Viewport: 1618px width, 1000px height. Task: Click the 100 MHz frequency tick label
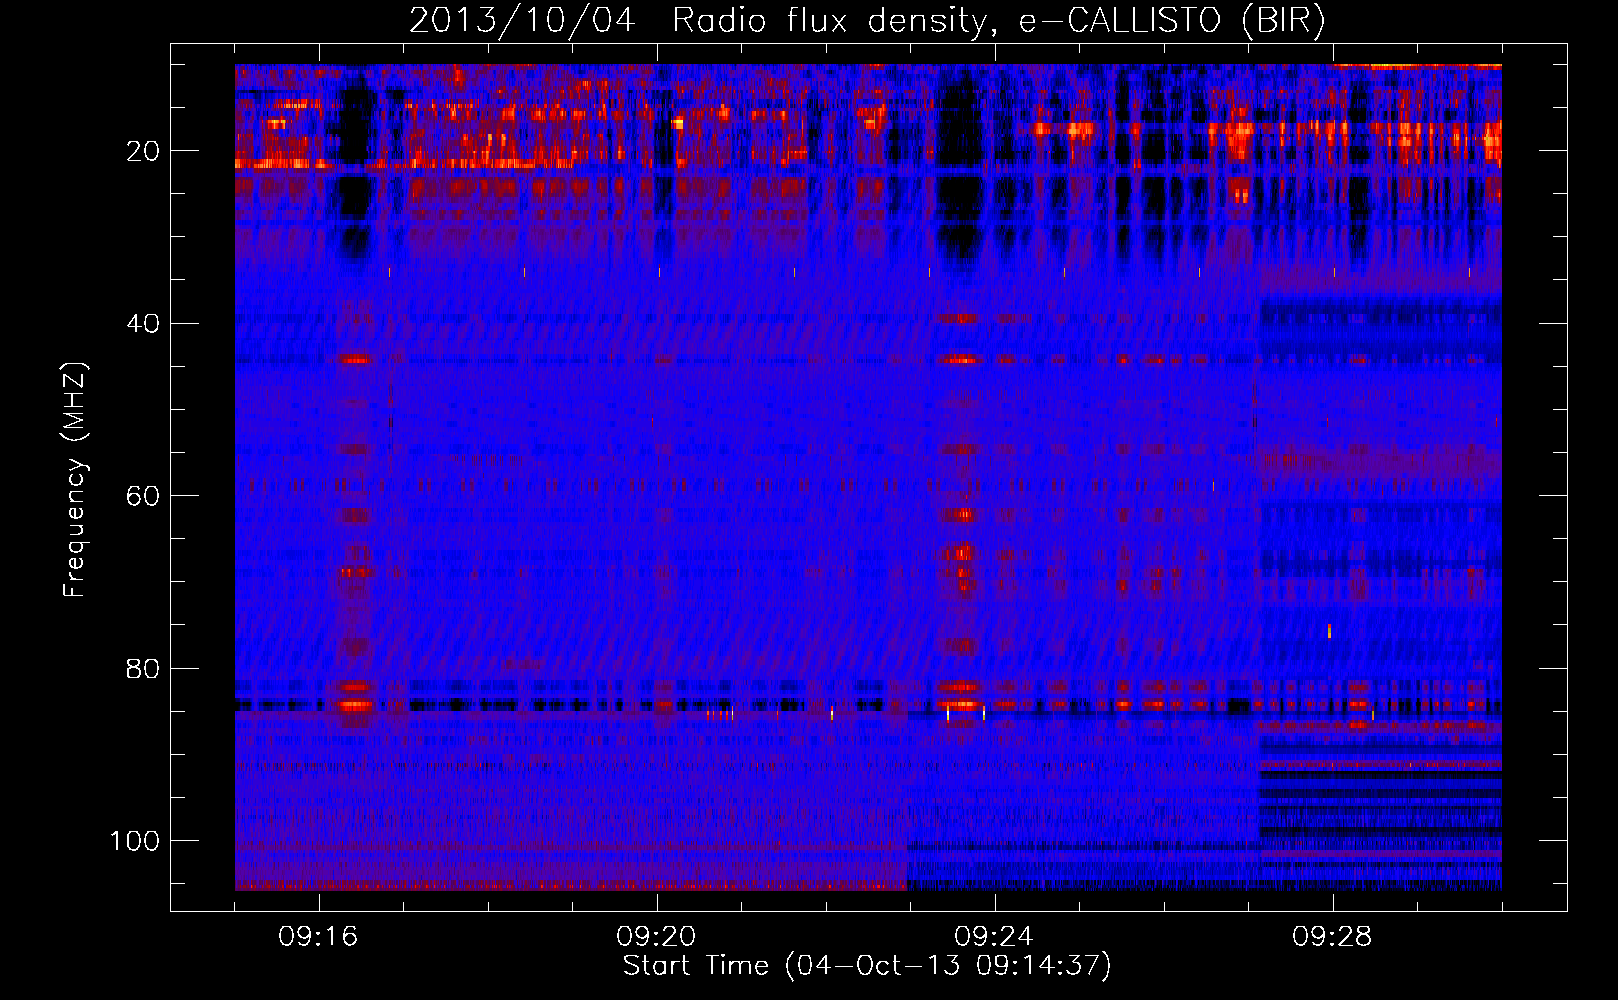[x=135, y=841]
